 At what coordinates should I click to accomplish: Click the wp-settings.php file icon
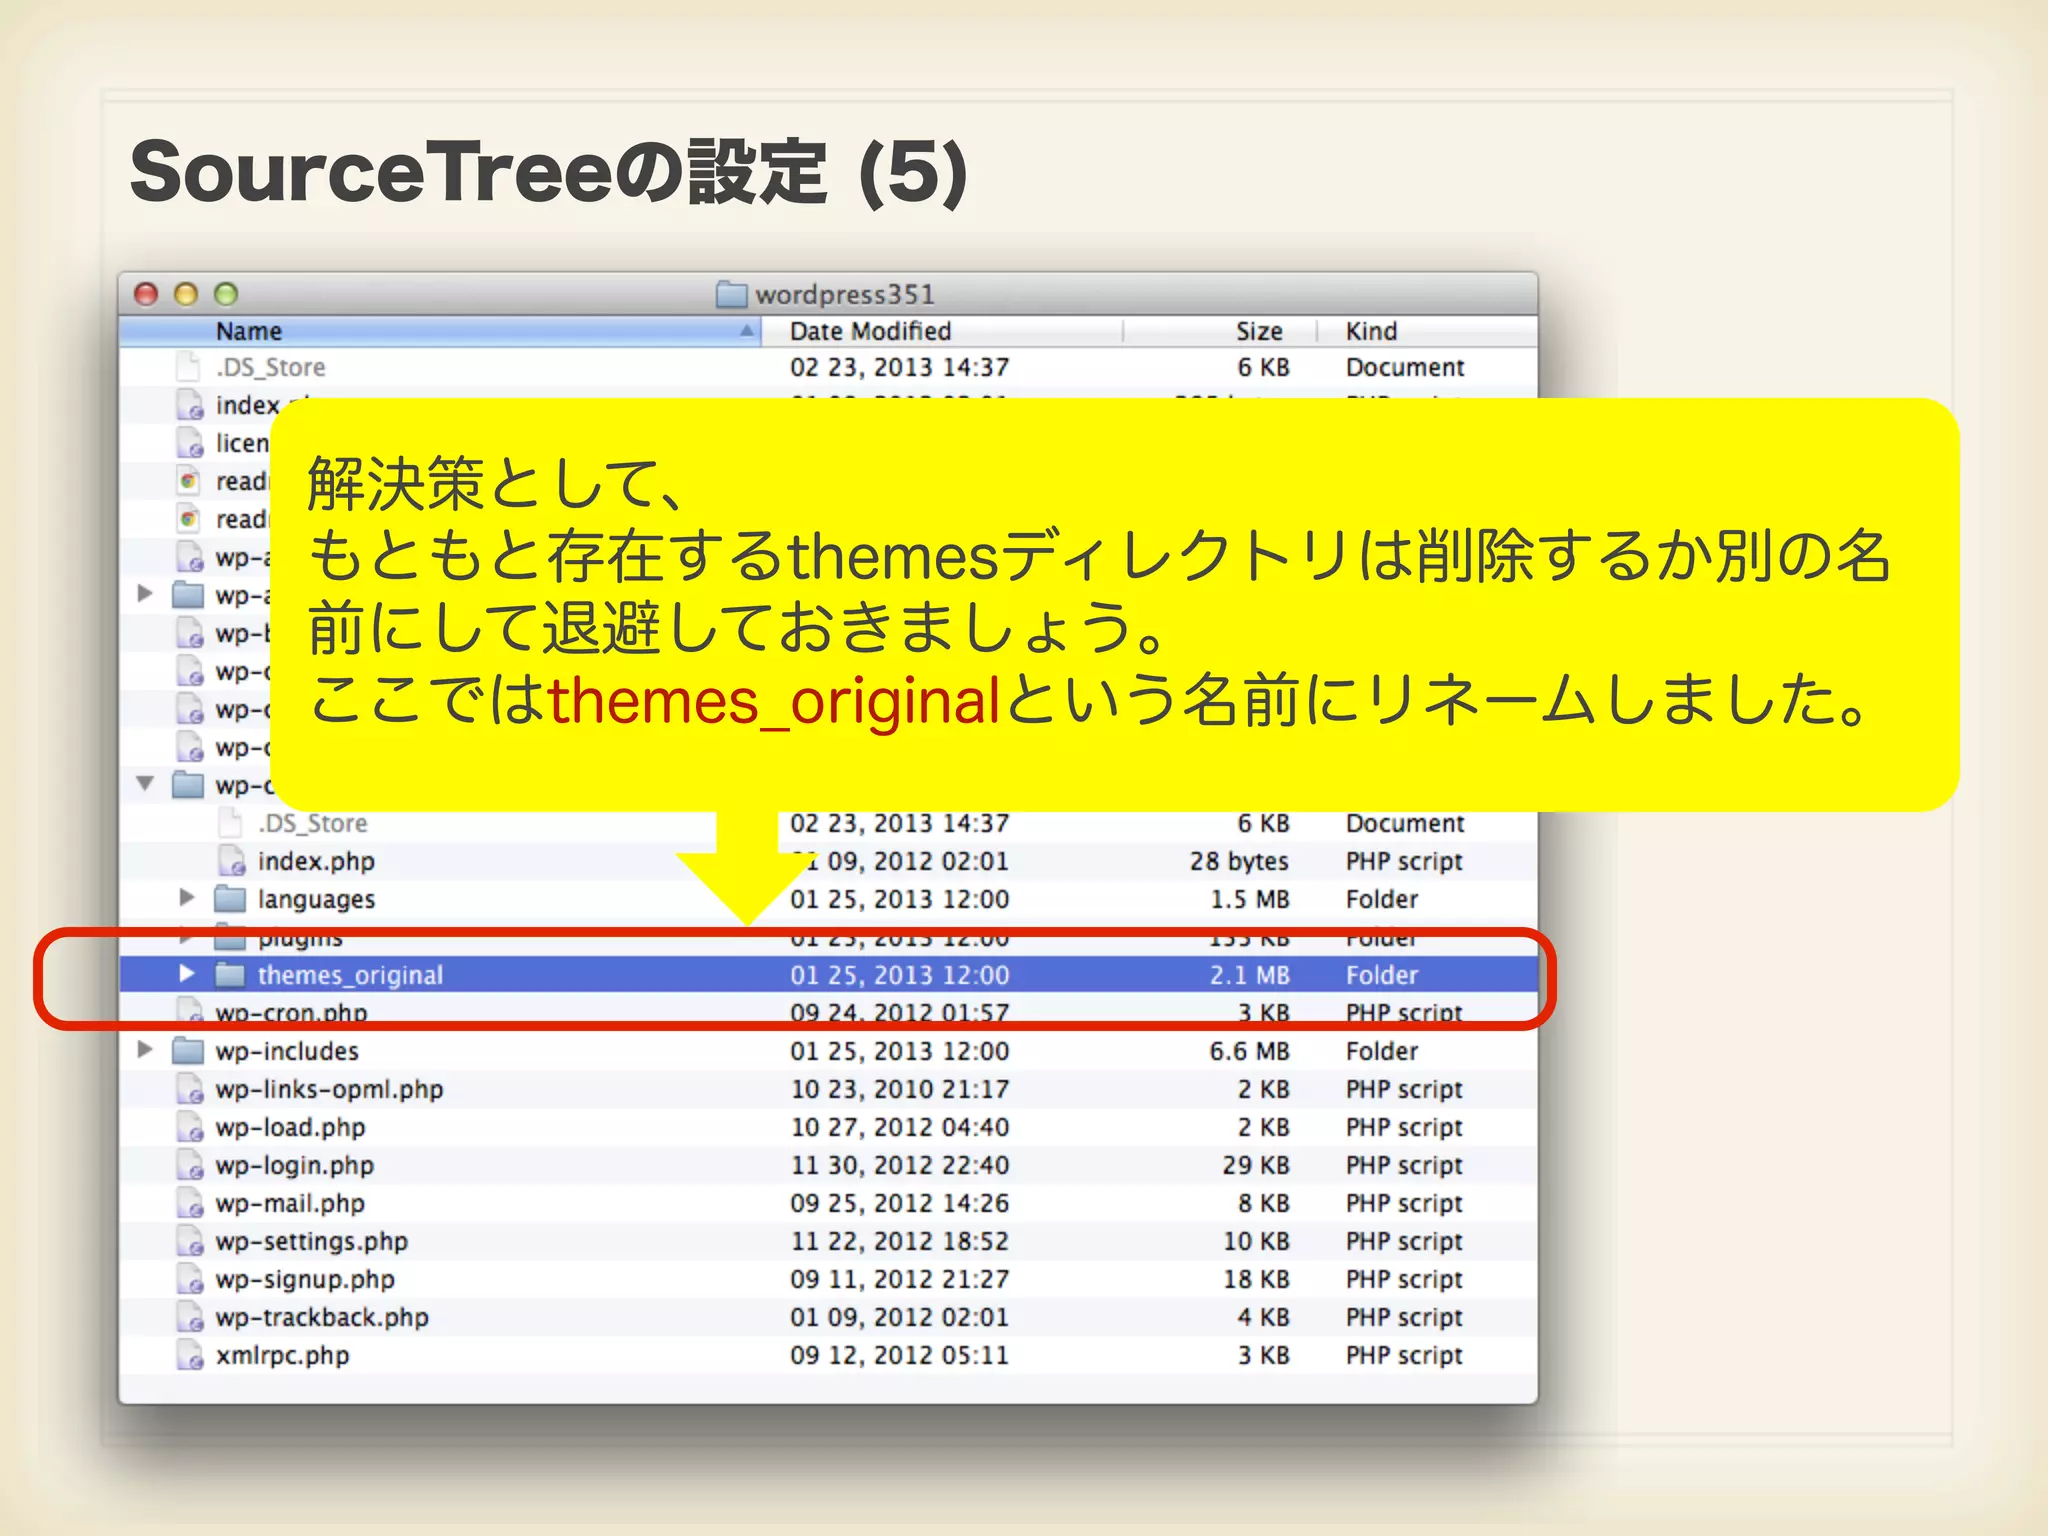click(x=189, y=1241)
